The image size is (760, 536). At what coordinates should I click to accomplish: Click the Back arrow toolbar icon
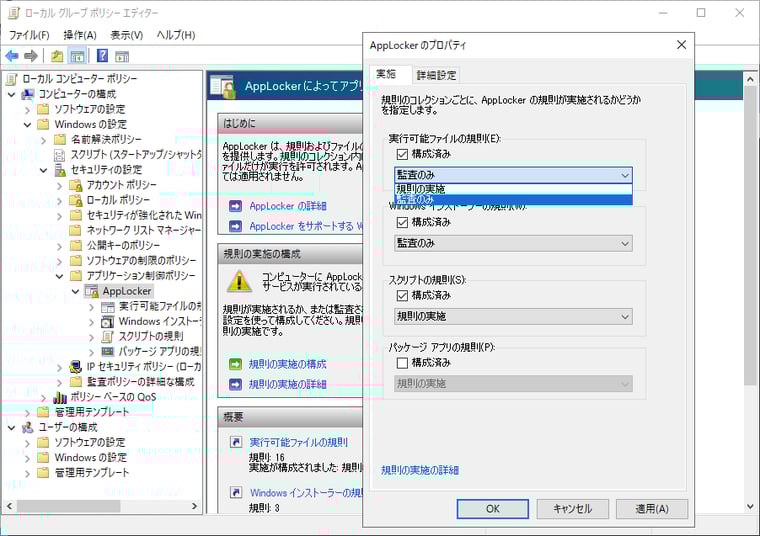tap(12, 56)
